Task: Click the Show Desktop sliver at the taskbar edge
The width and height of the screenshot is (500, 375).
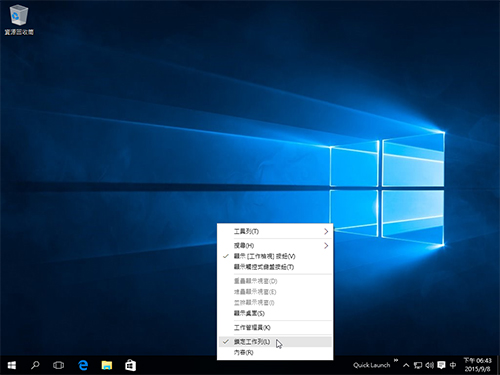Action: (x=498, y=365)
